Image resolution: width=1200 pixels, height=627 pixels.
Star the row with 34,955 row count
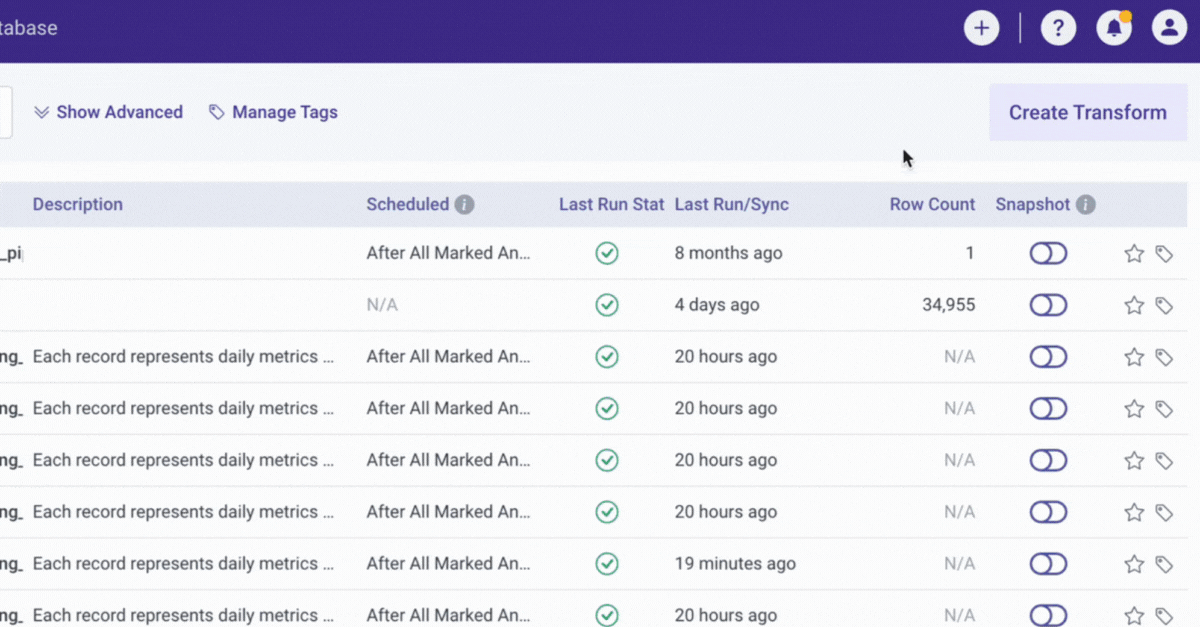pos(1134,305)
